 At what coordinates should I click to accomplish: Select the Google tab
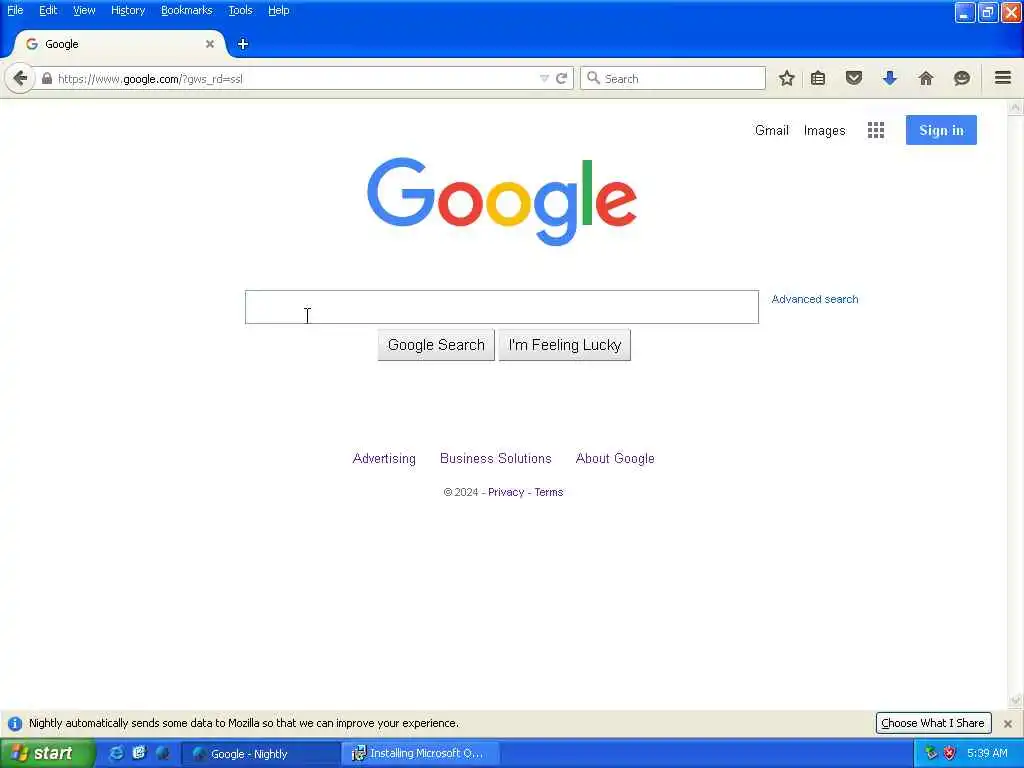[x=120, y=44]
